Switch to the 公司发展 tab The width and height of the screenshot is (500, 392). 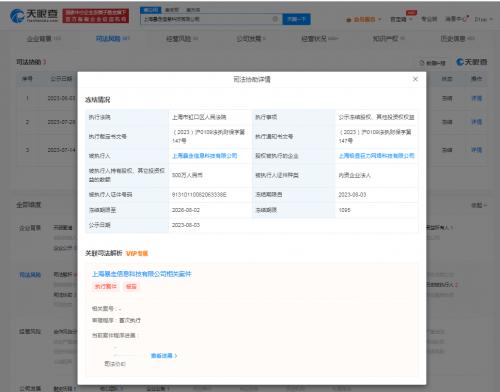pos(251,39)
